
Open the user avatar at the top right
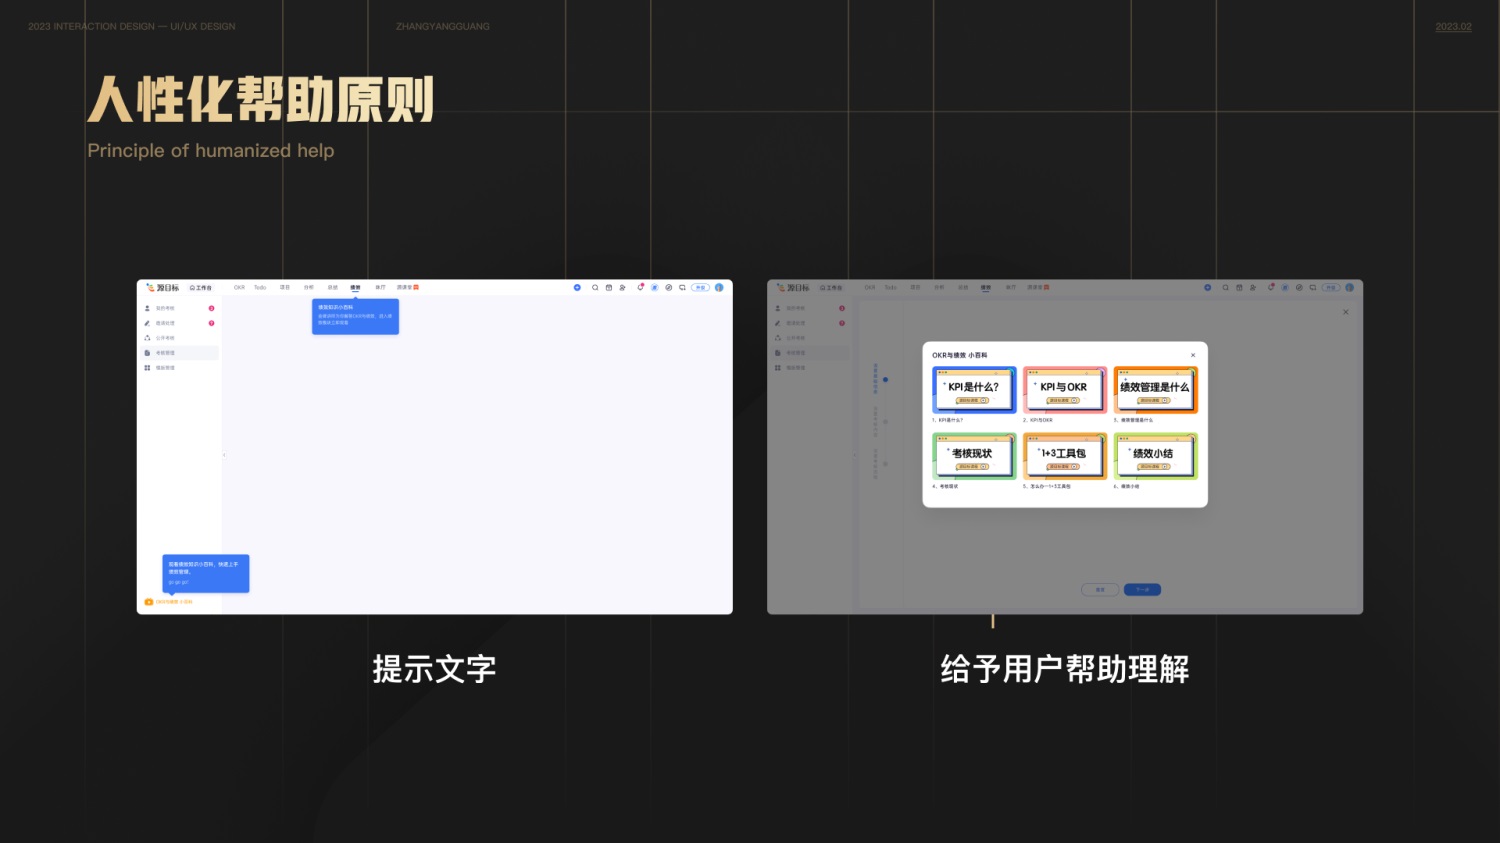pos(719,287)
